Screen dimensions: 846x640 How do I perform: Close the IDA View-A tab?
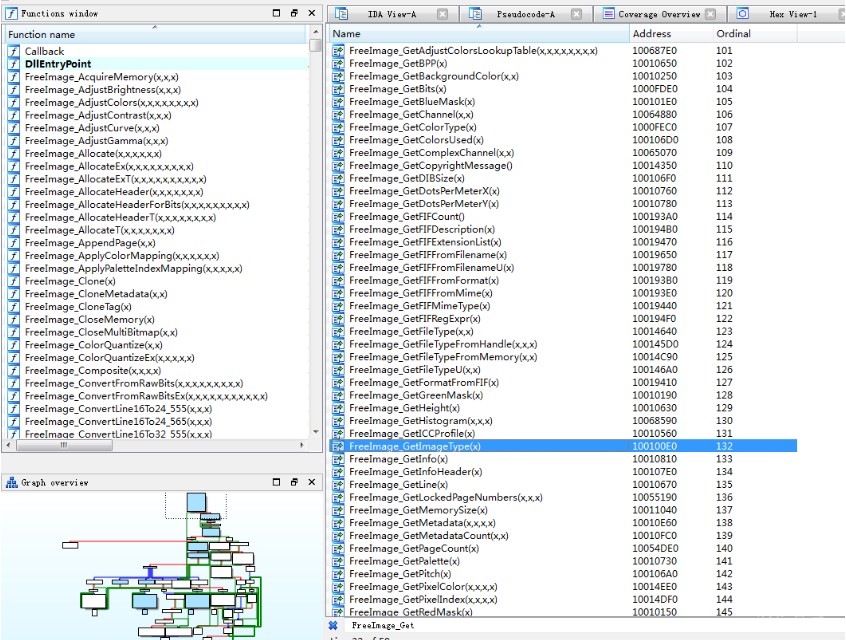pyautogui.click(x=442, y=14)
